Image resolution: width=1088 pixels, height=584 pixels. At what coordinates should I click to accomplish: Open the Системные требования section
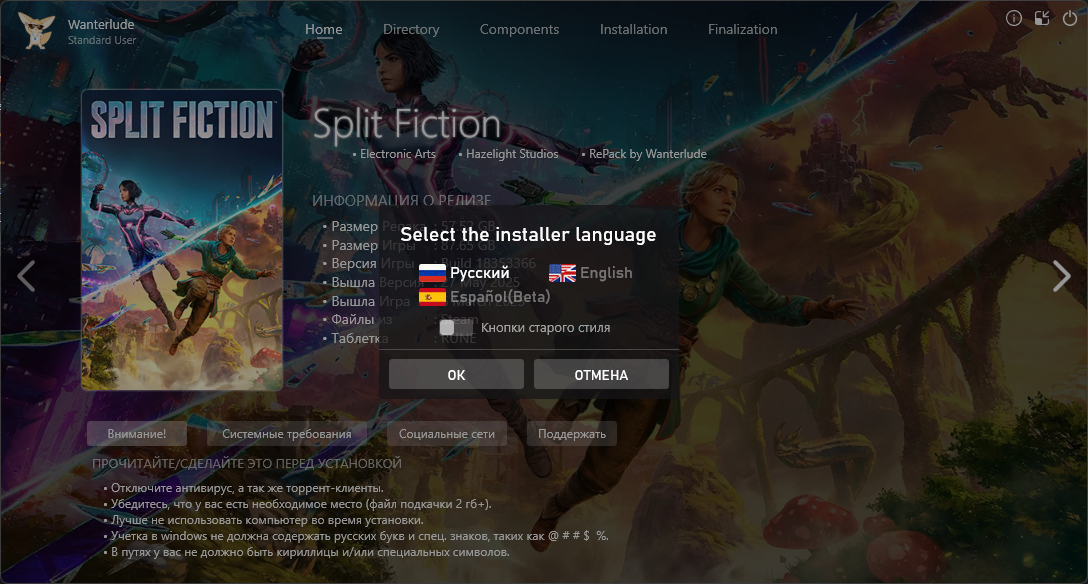point(287,433)
